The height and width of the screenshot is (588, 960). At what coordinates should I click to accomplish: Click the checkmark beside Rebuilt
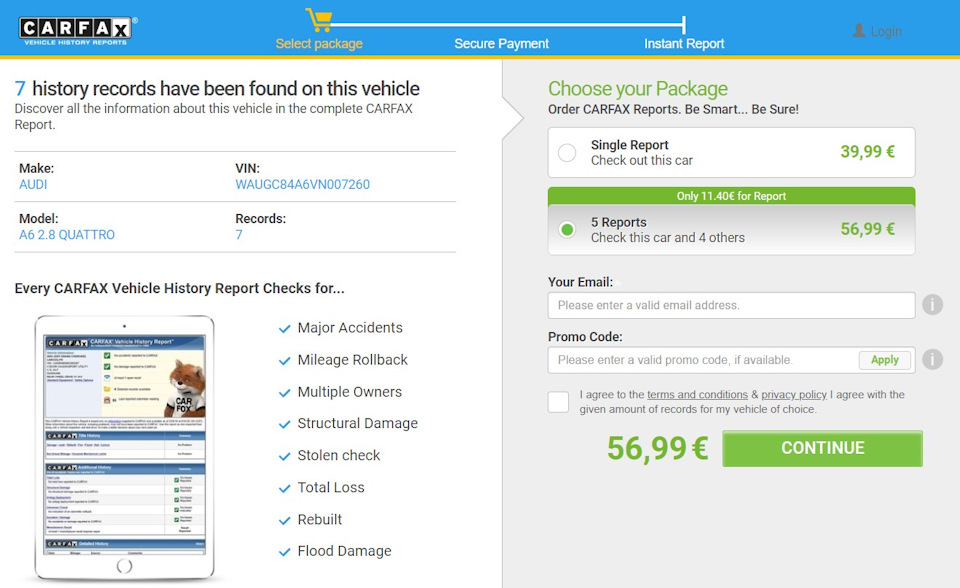284,521
